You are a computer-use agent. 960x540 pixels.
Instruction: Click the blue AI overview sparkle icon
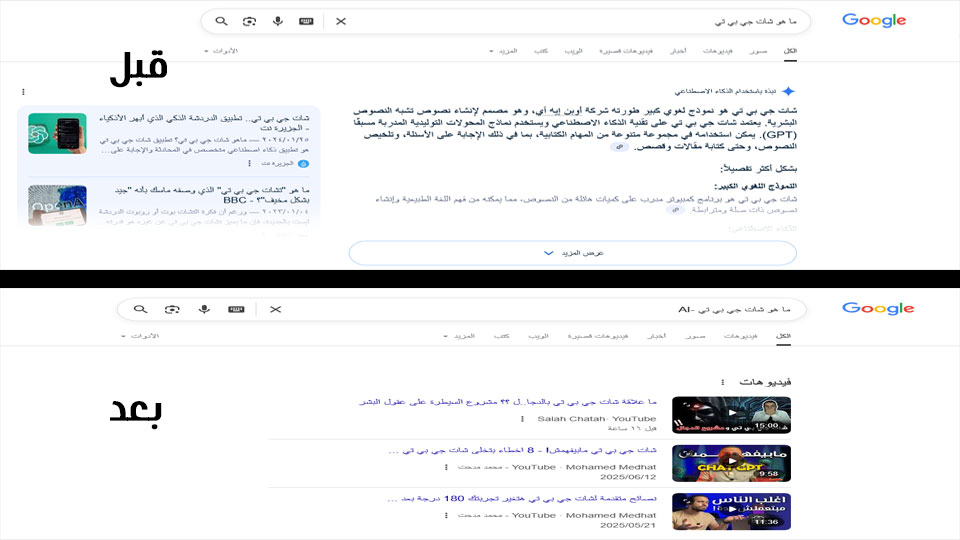point(788,91)
